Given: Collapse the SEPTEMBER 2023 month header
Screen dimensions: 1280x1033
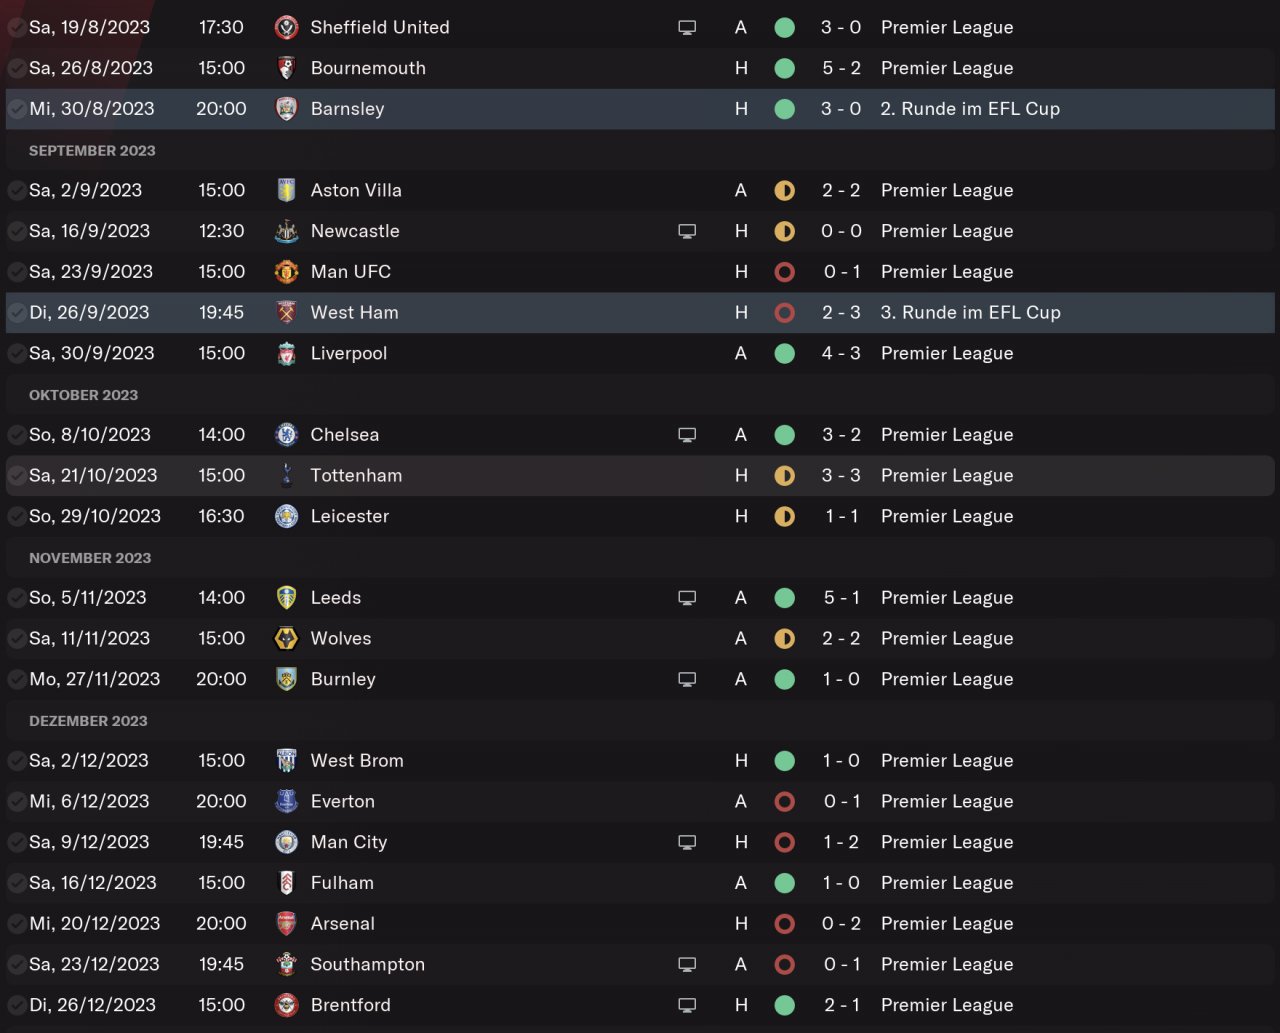Looking at the screenshot, I should 92,151.
